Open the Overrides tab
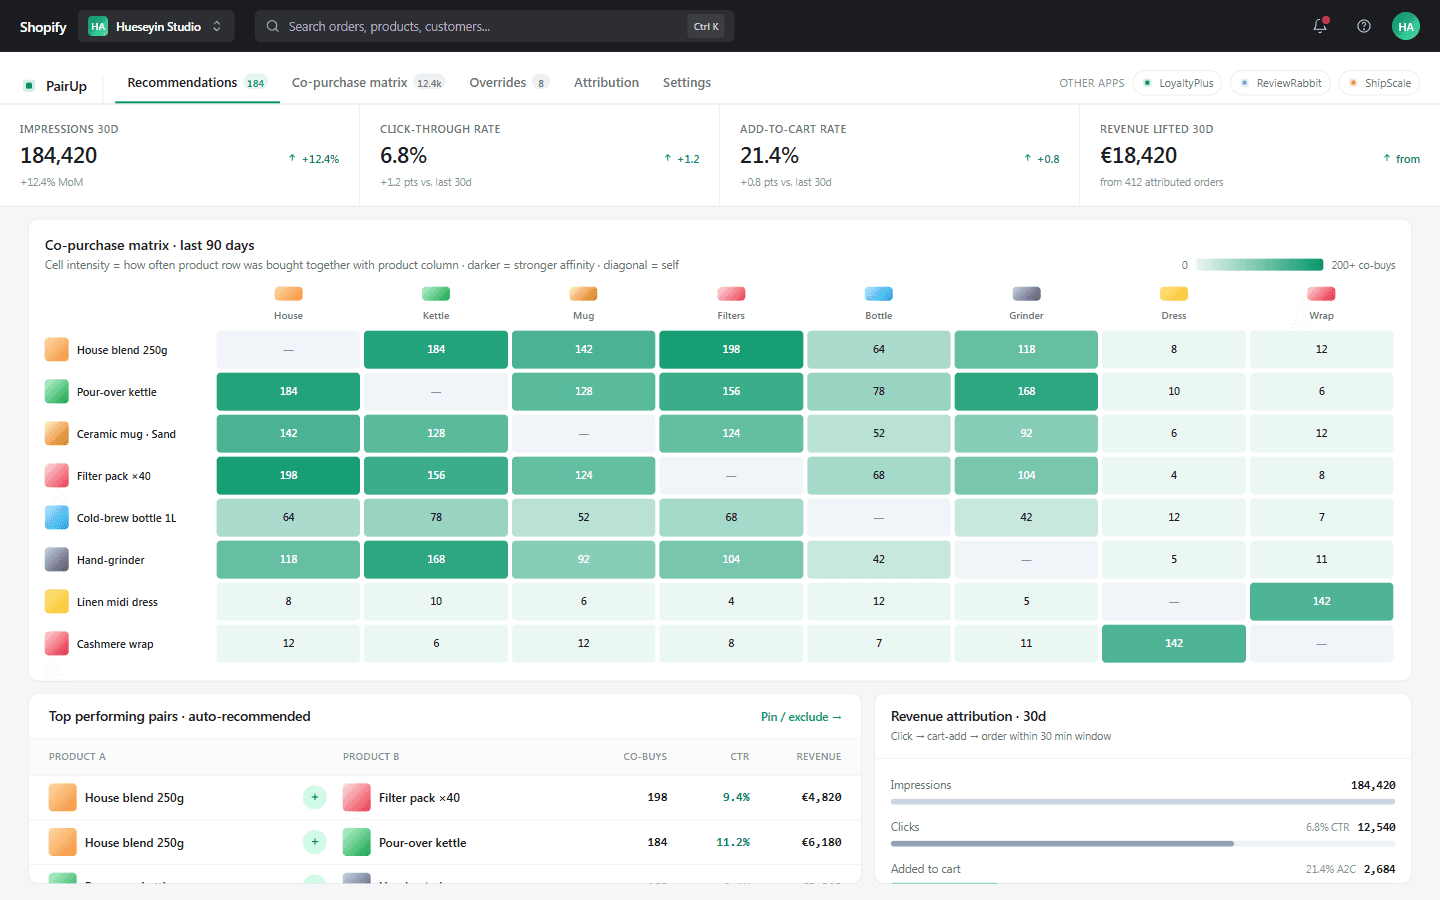The height and width of the screenshot is (900, 1440). tap(509, 83)
